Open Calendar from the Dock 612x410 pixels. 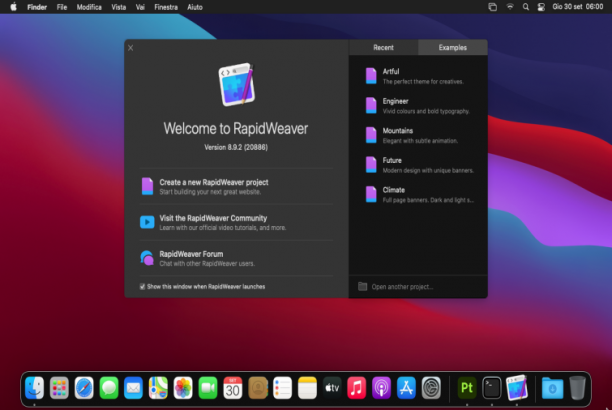click(233, 388)
